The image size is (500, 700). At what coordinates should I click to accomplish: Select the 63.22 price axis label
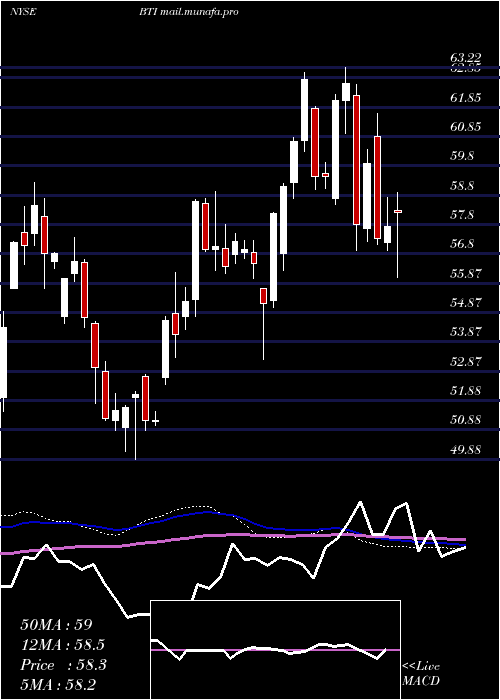point(466,58)
